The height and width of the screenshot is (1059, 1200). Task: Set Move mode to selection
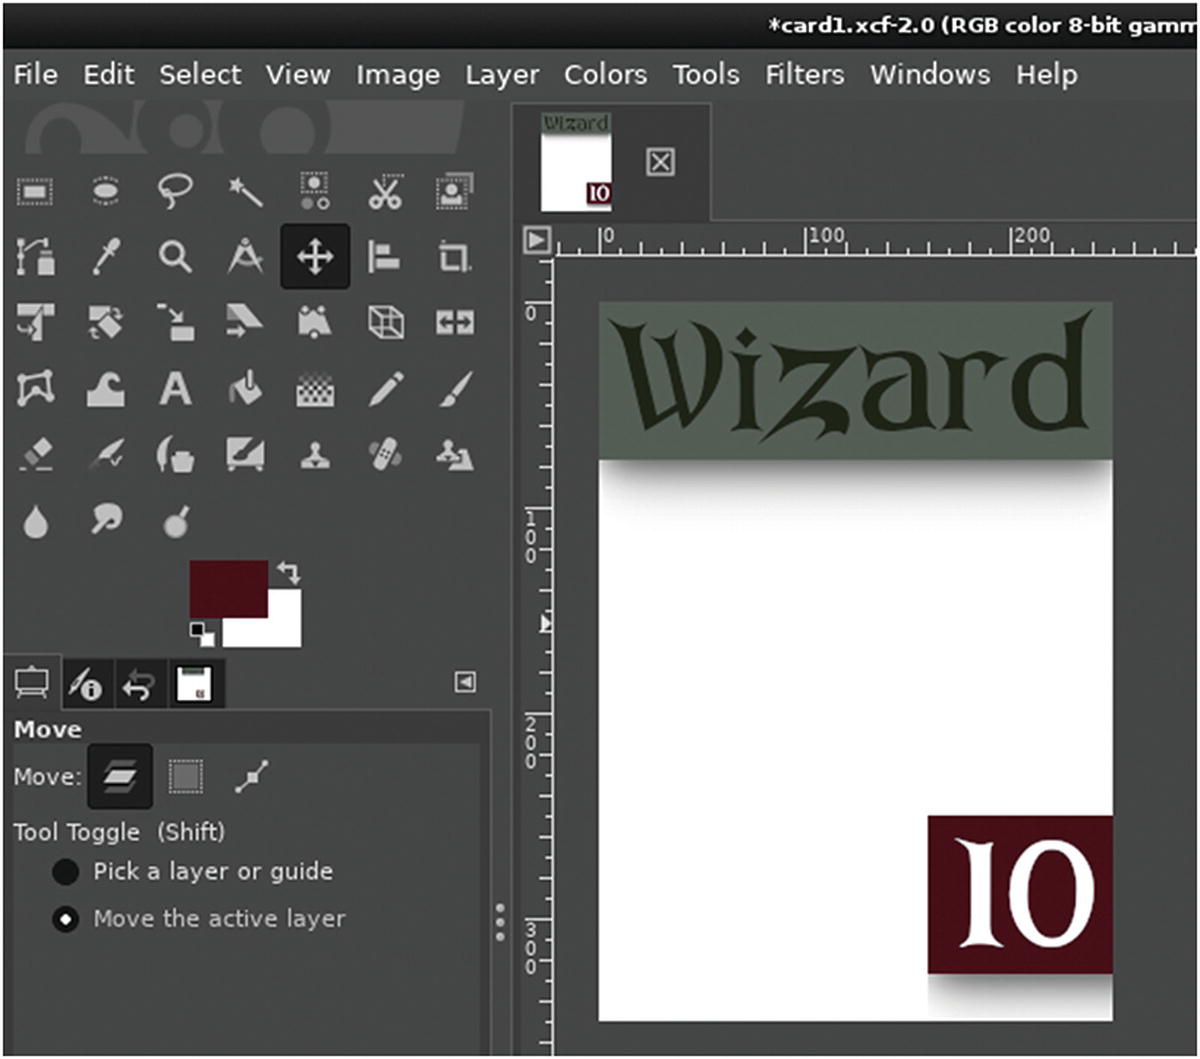click(x=186, y=776)
